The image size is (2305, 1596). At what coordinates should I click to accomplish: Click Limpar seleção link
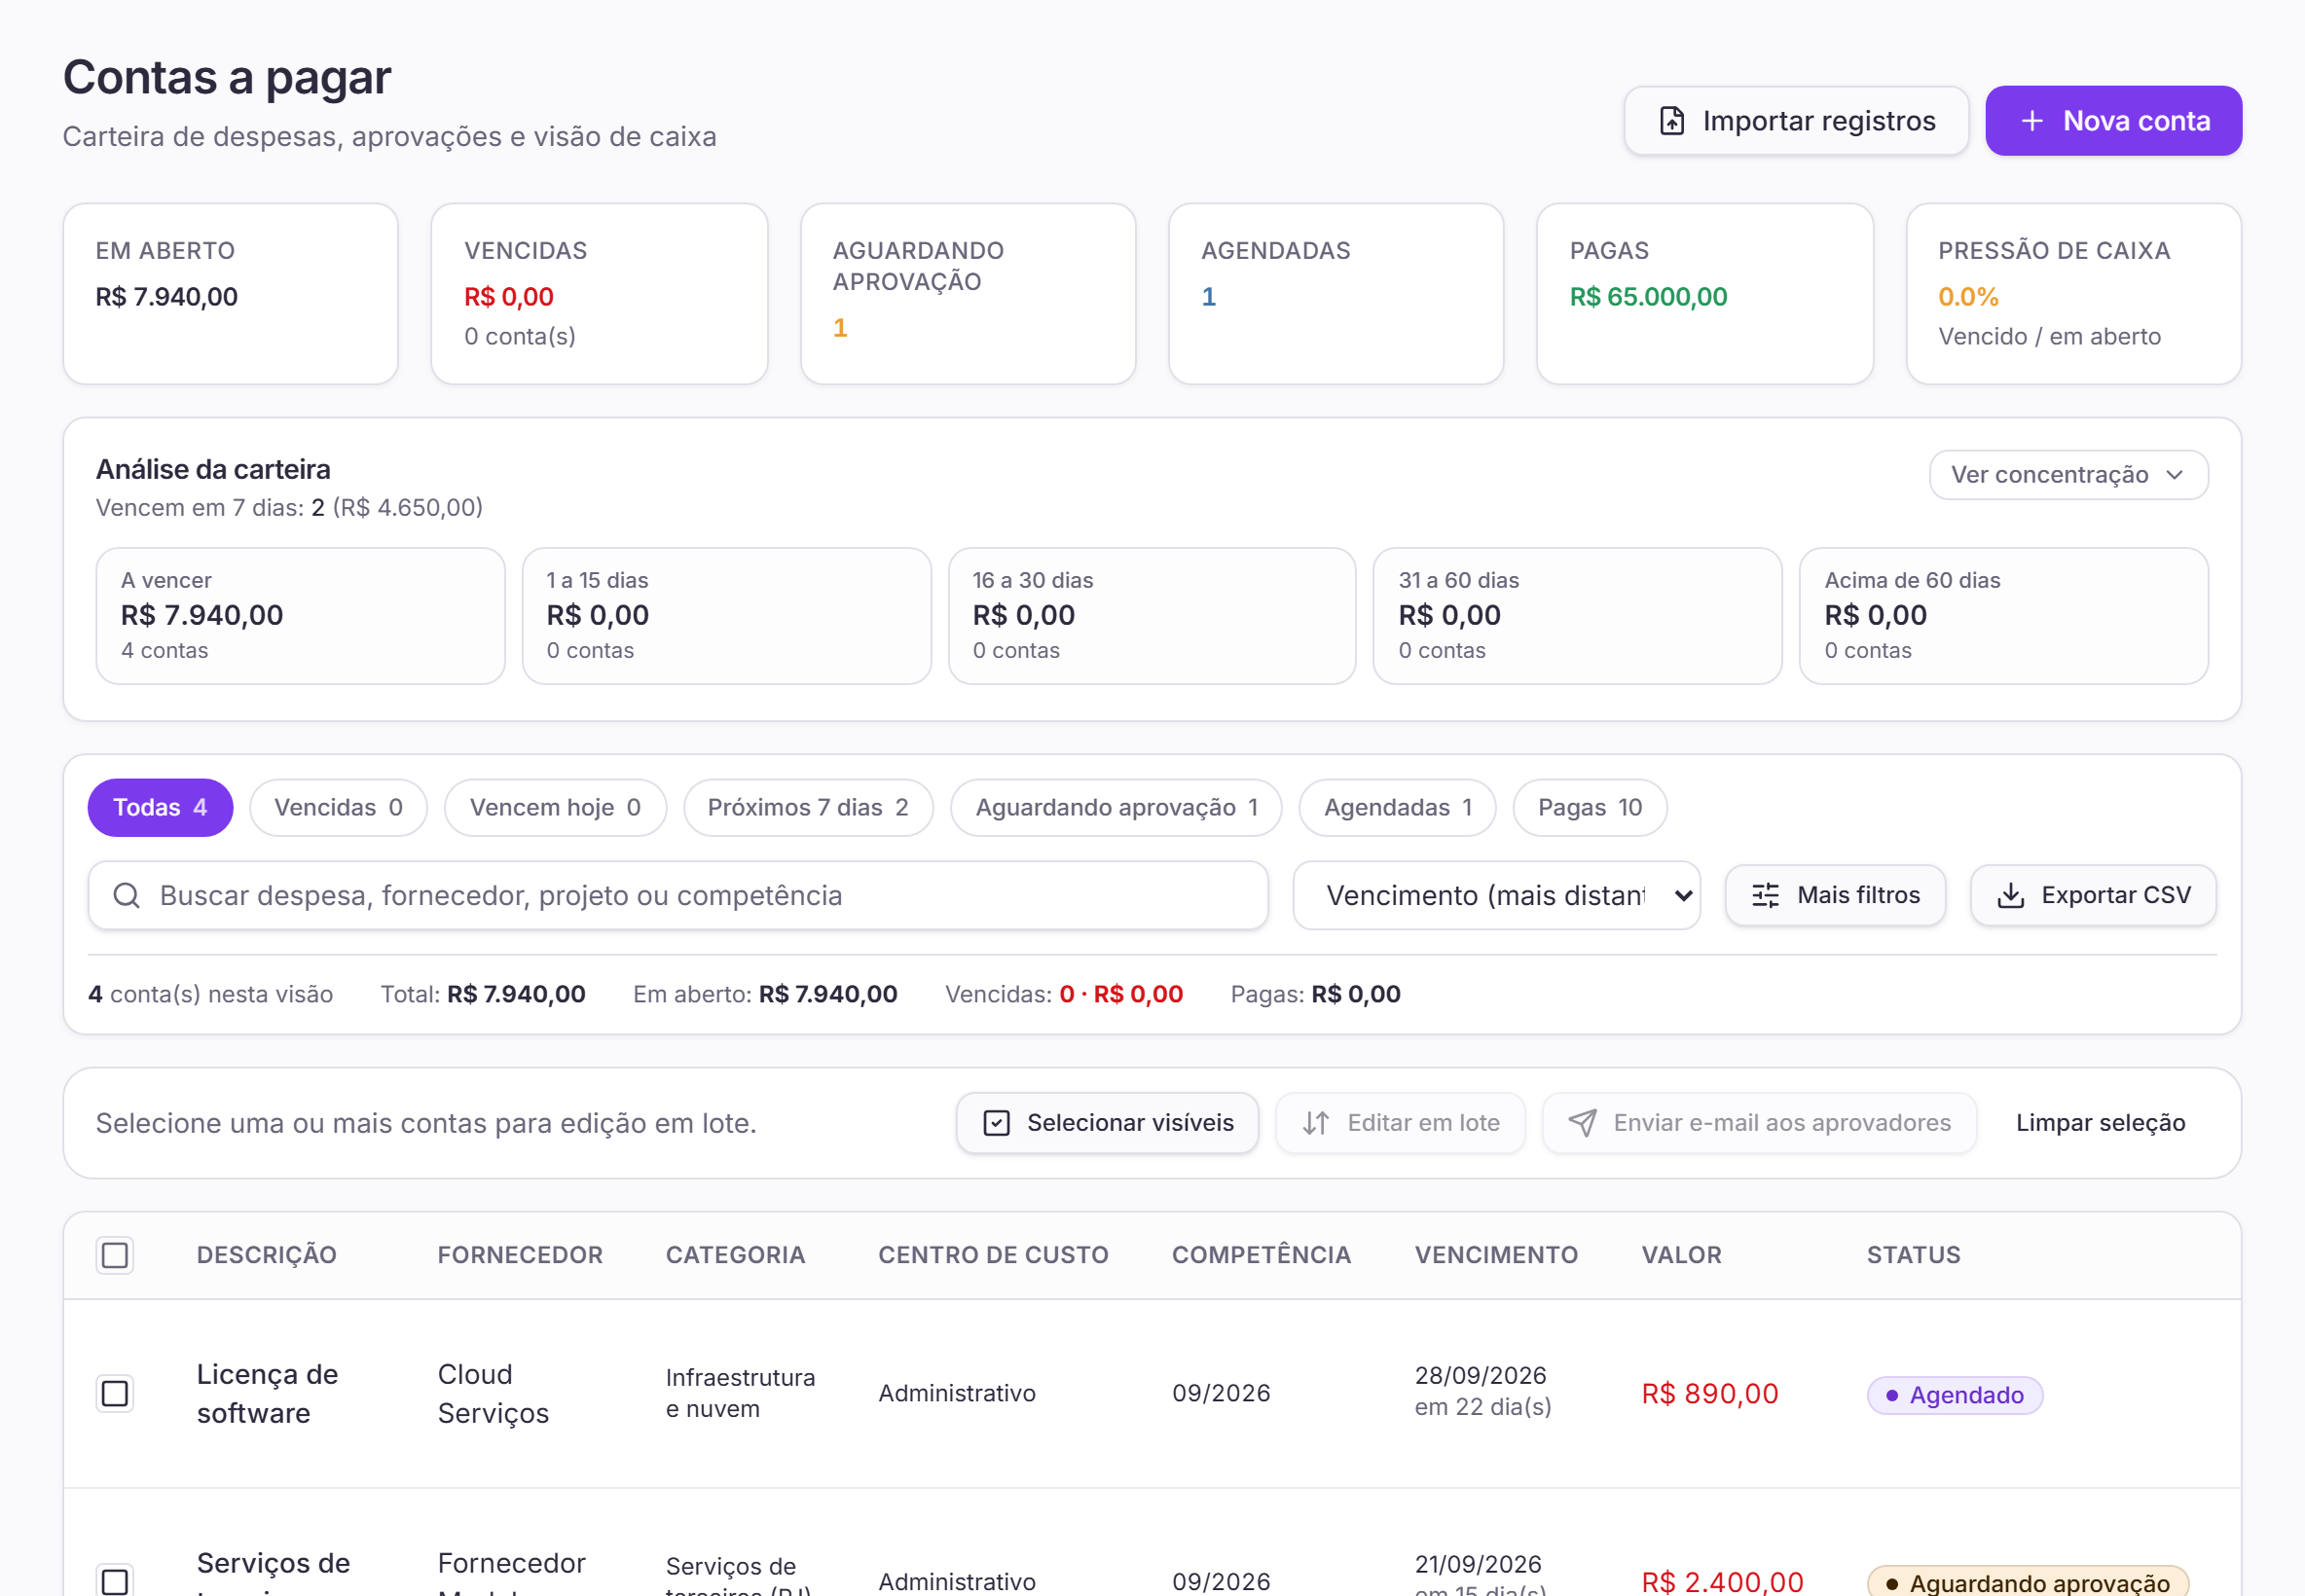click(2100, 1123)
